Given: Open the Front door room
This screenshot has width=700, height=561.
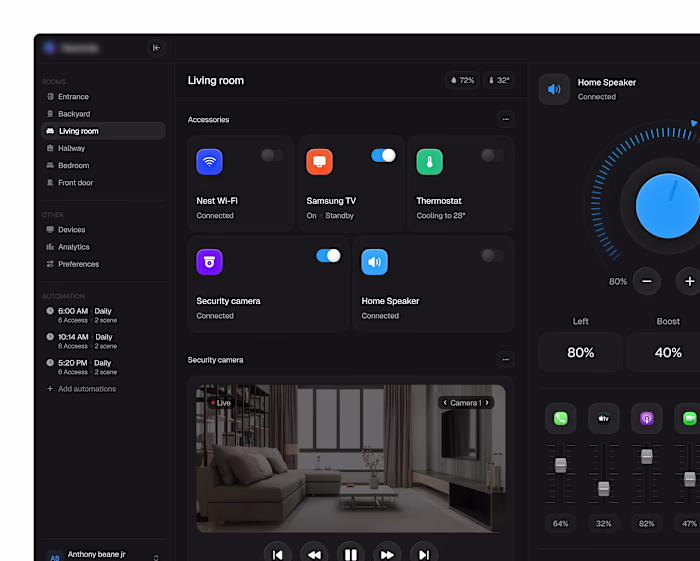Looking at the screenshot, I should point(104,183).
